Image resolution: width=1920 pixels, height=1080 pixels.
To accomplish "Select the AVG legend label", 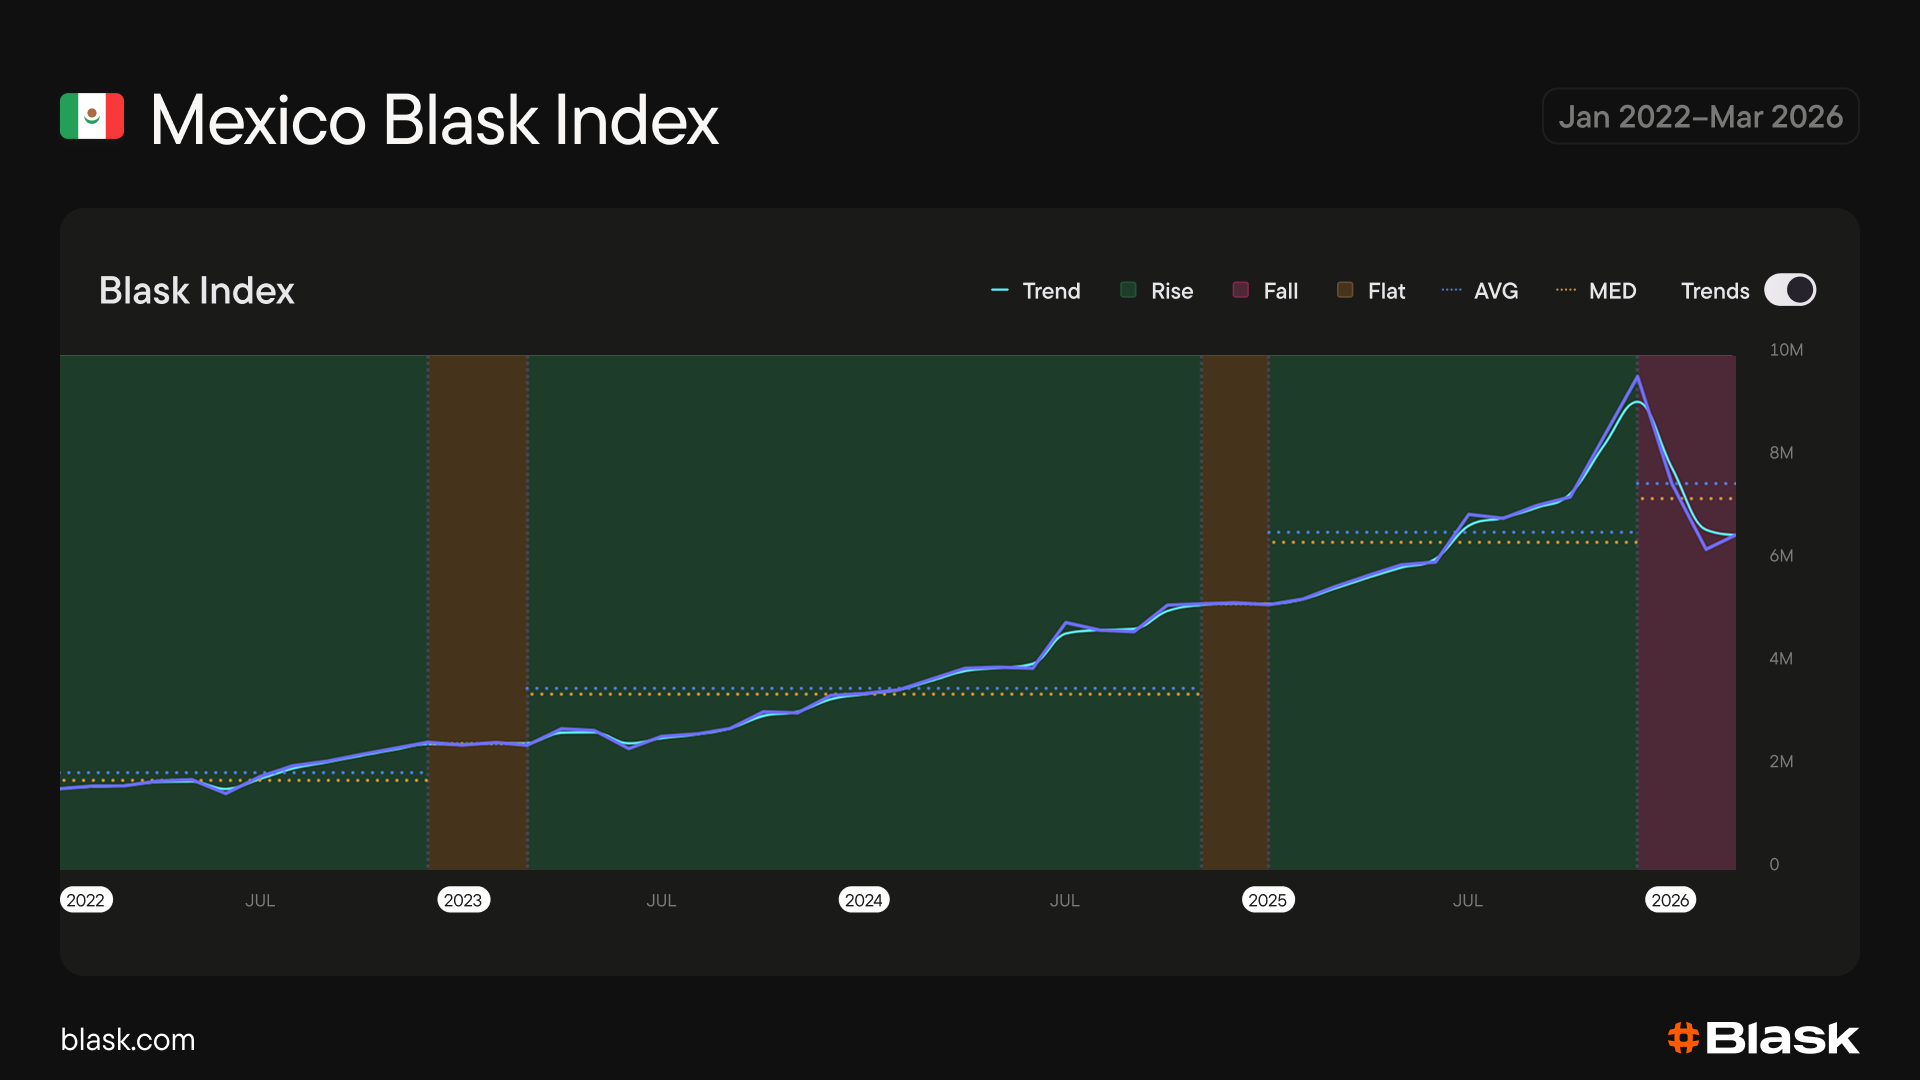I will (1496, 291).
